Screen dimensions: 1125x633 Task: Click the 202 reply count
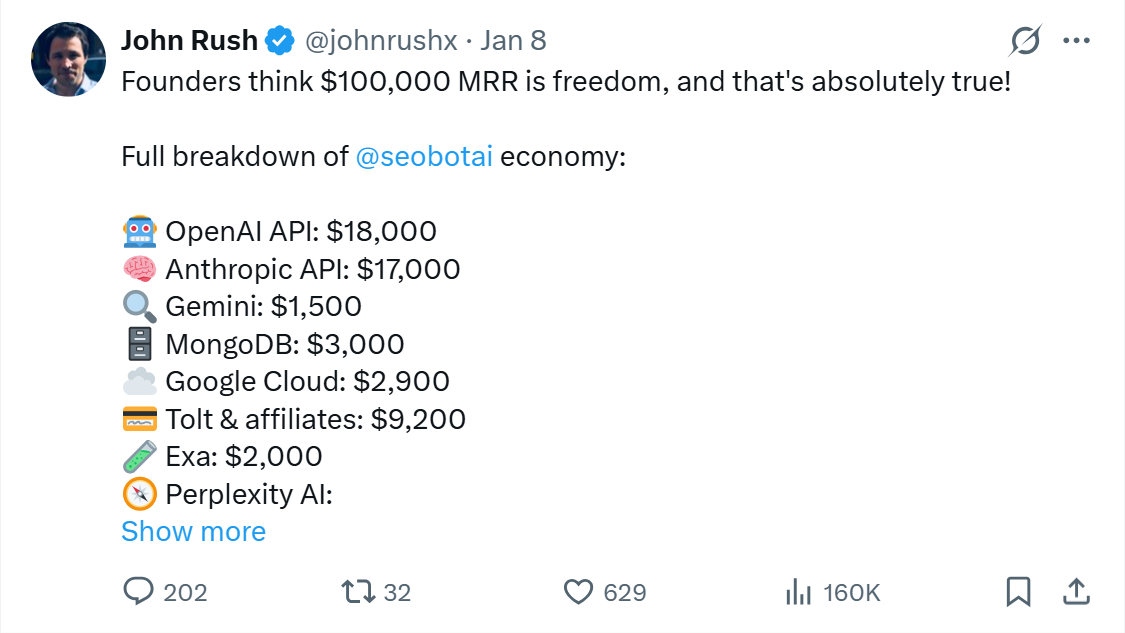186,592
